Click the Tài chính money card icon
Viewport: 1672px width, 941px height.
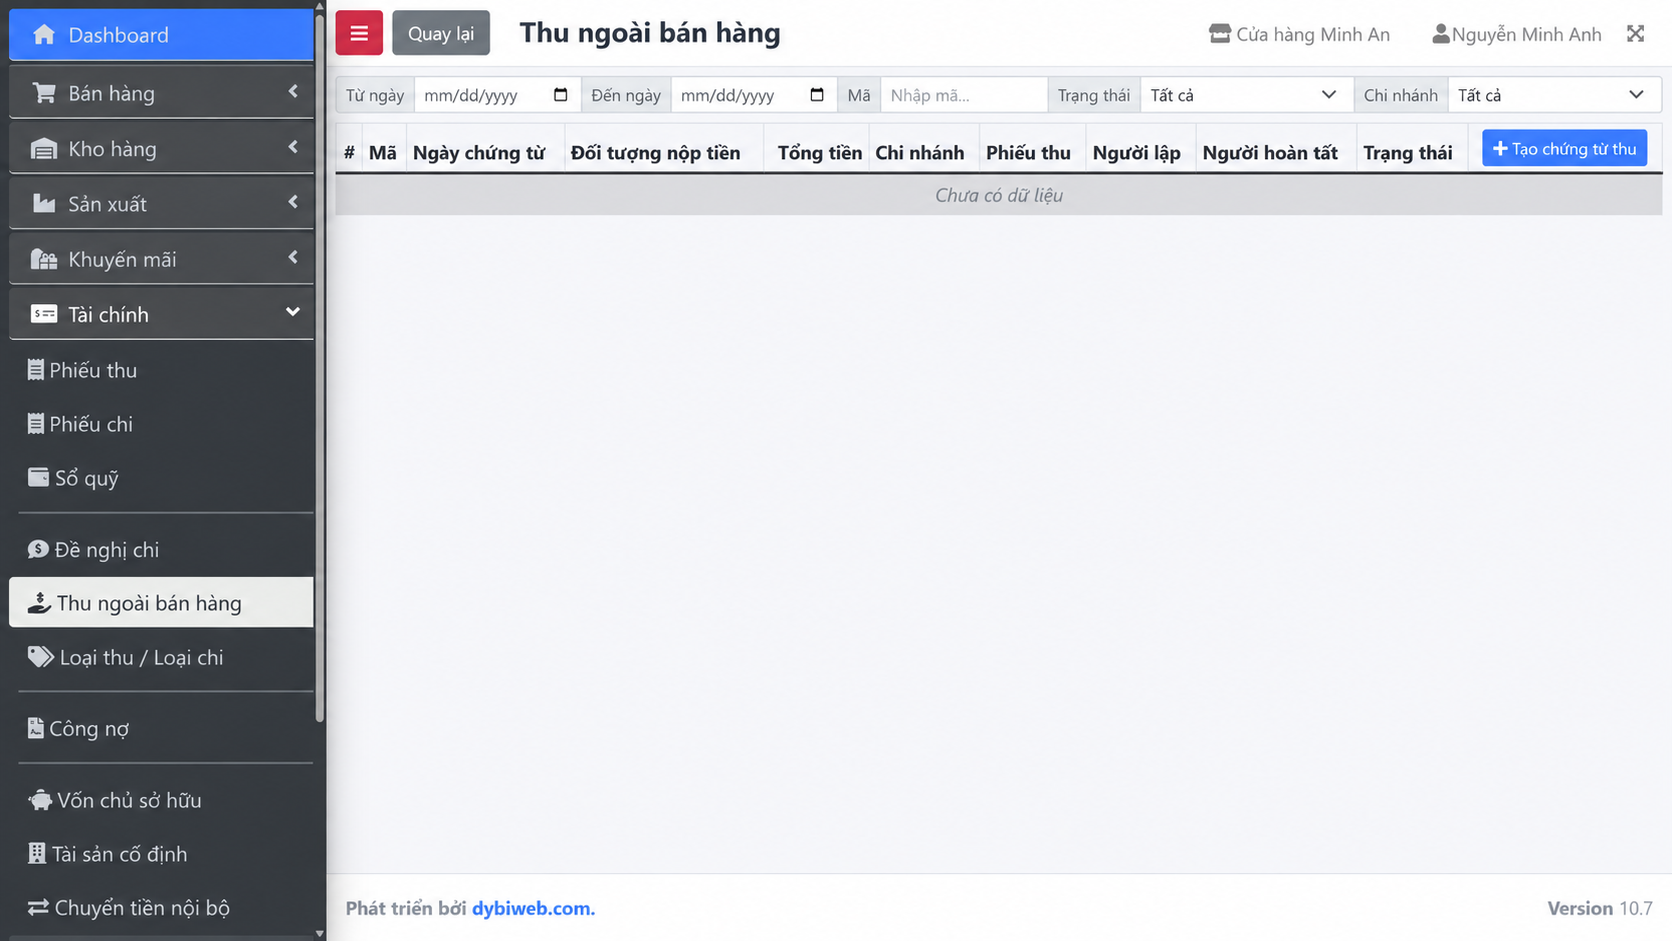44,314
